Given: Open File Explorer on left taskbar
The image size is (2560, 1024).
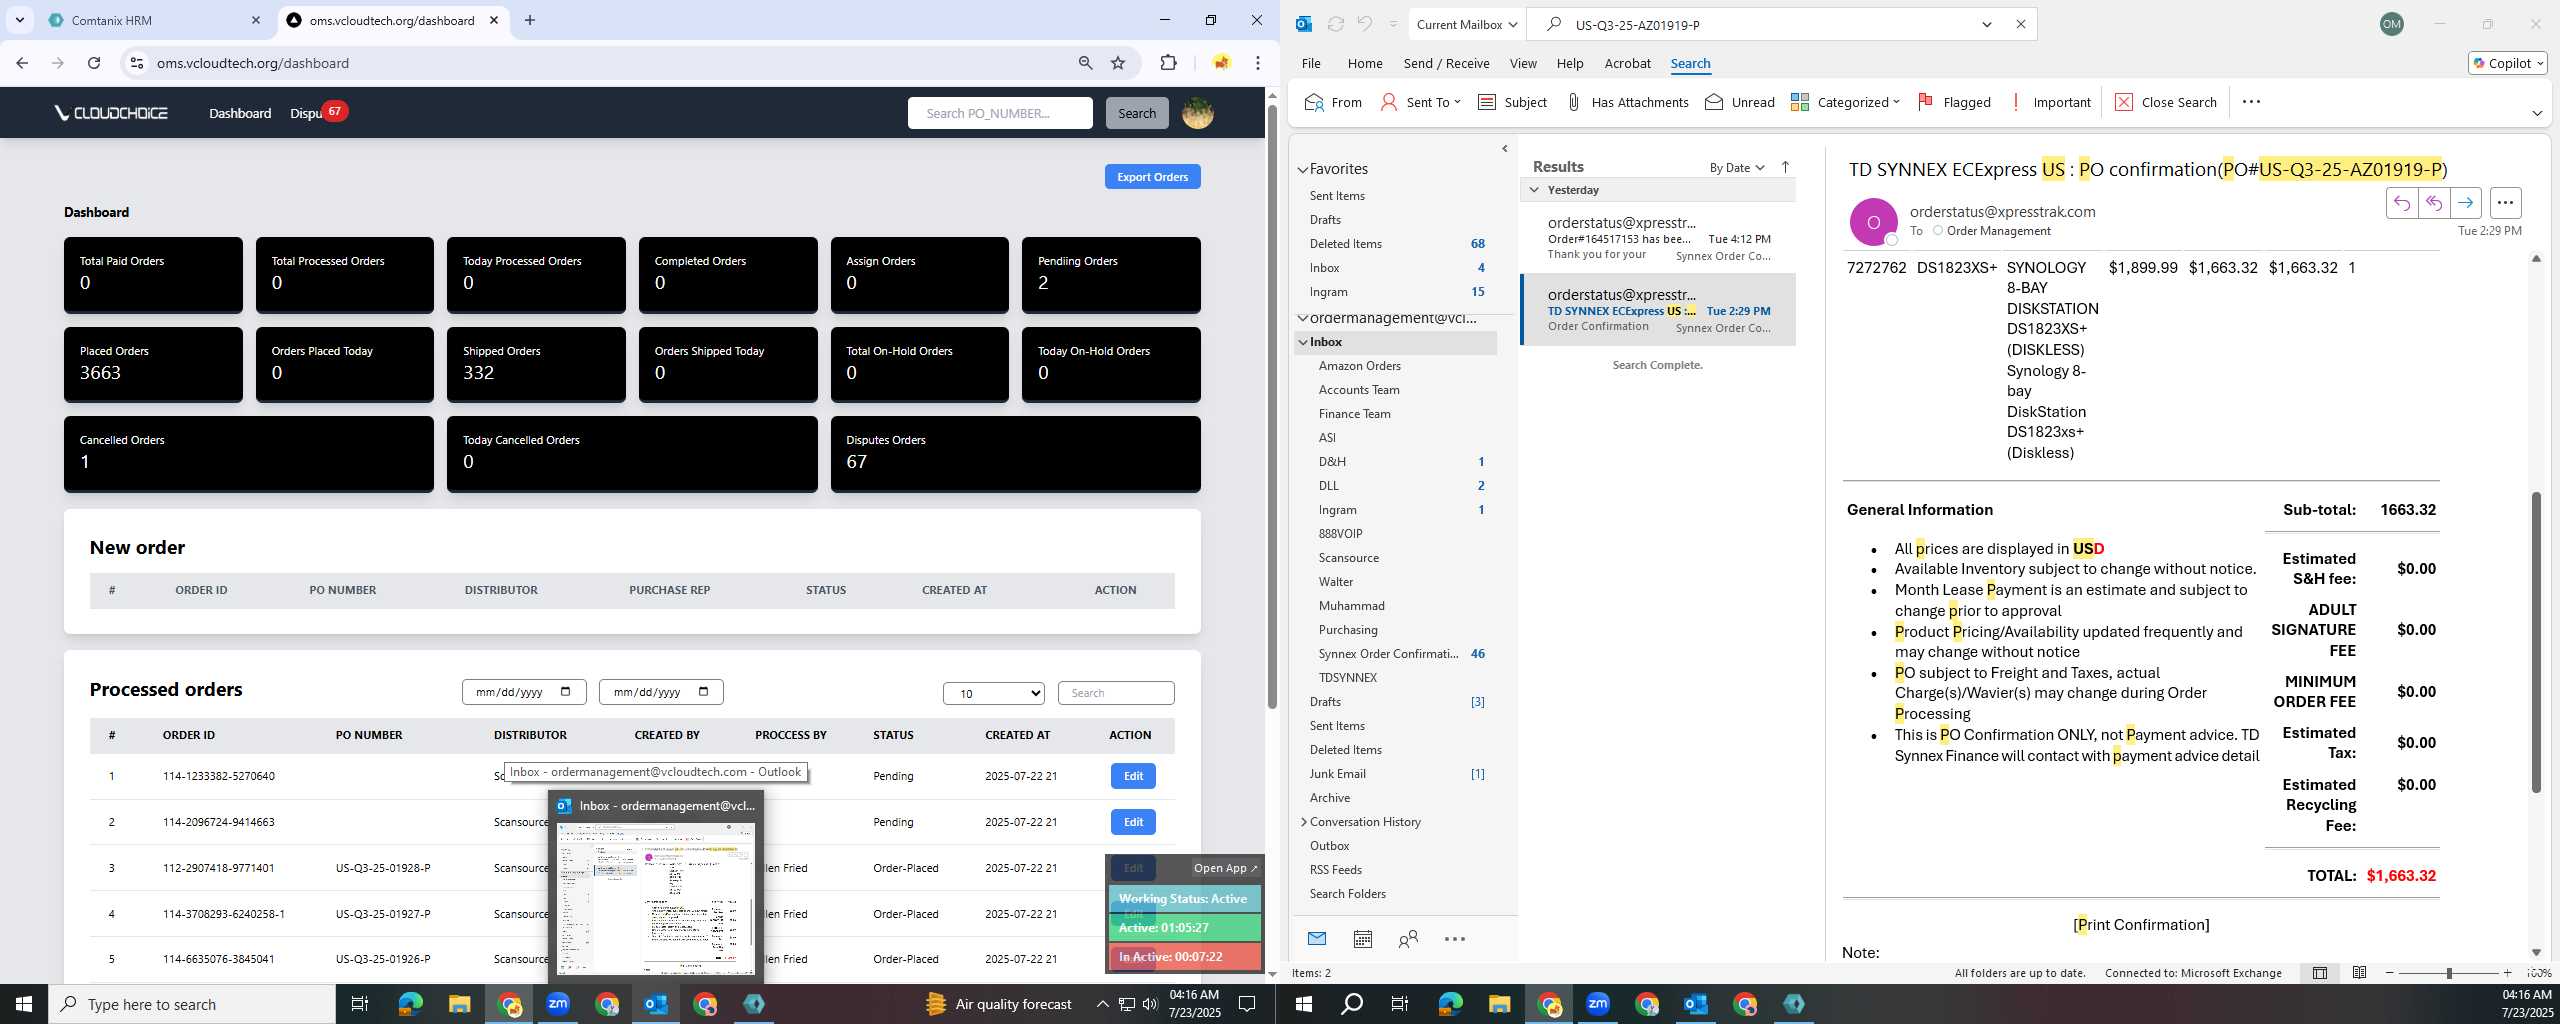Looking at the screenshot, I should [x=459, y=1004].
